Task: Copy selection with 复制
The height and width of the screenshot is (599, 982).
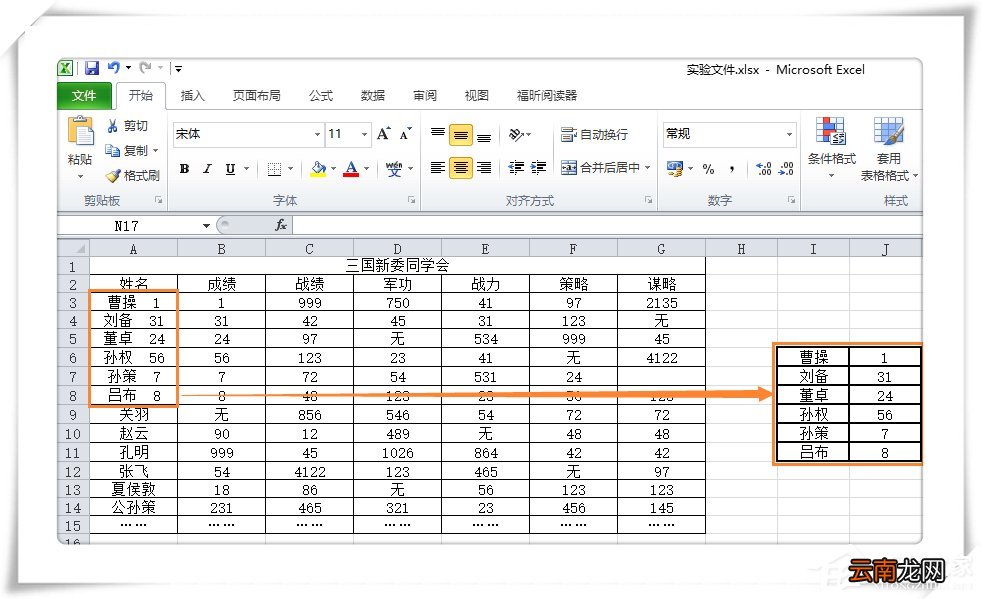Action: point(127,150)
